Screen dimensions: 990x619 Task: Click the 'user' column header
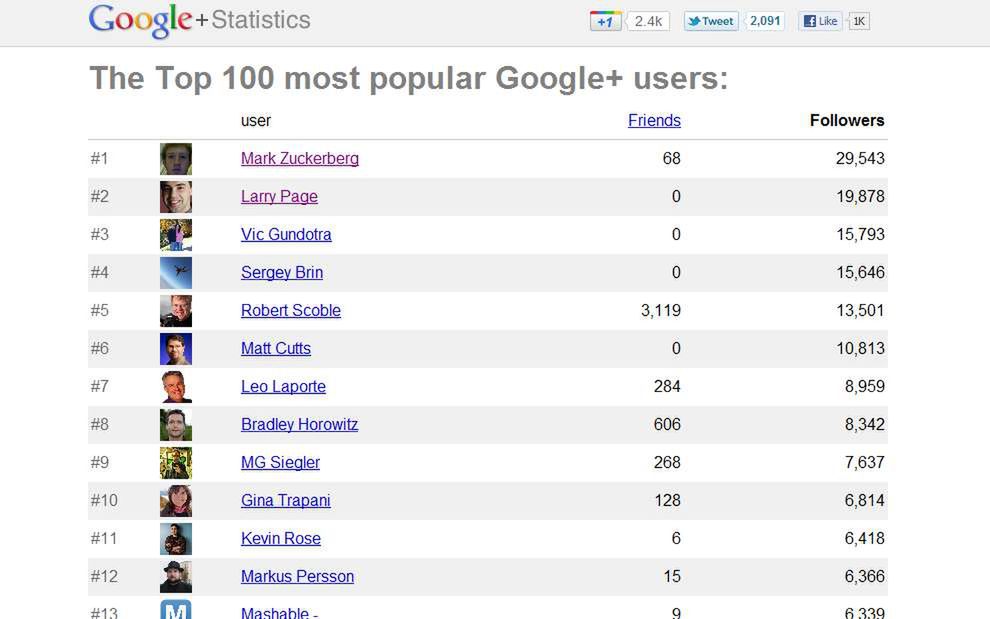[256, 121]
